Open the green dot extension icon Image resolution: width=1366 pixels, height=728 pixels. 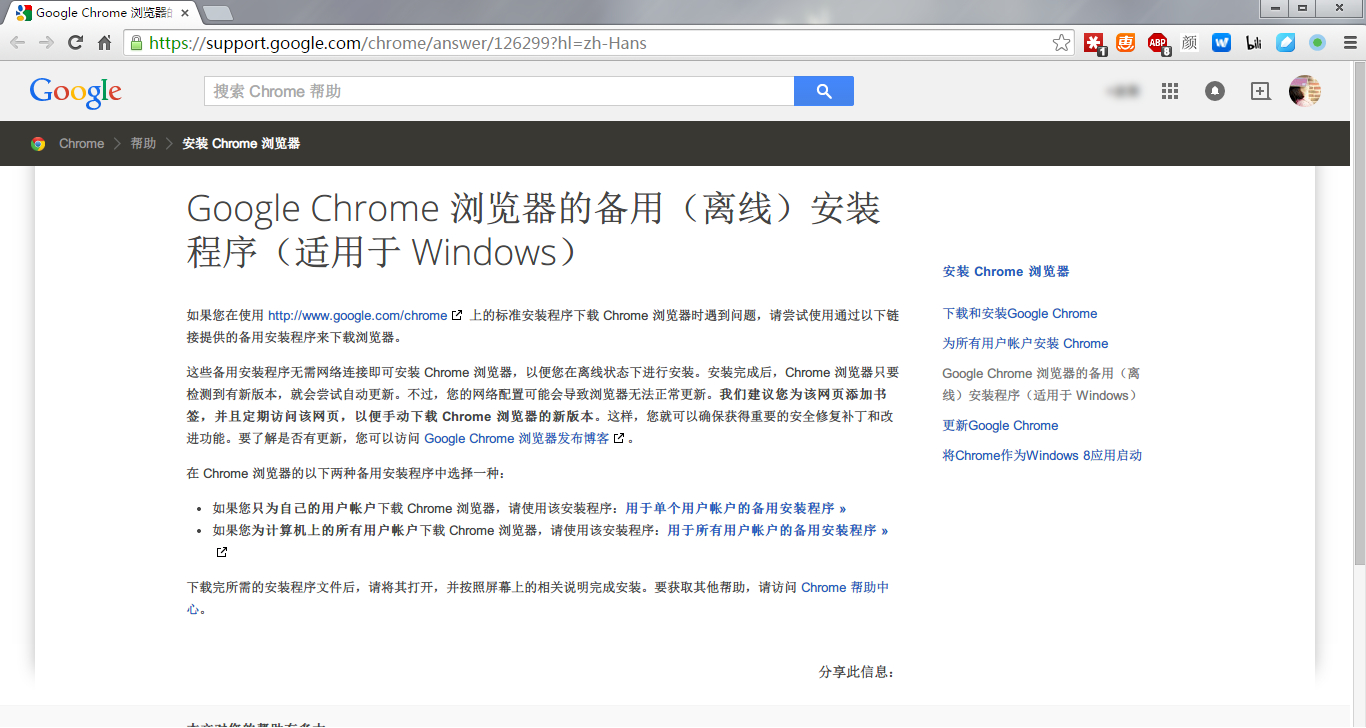1317,43
